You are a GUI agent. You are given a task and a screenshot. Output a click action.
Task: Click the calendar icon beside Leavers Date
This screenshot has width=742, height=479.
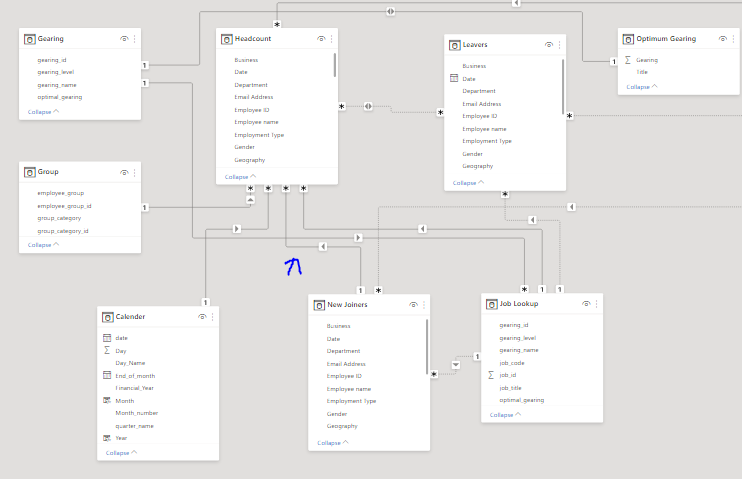tap(454, 78)
